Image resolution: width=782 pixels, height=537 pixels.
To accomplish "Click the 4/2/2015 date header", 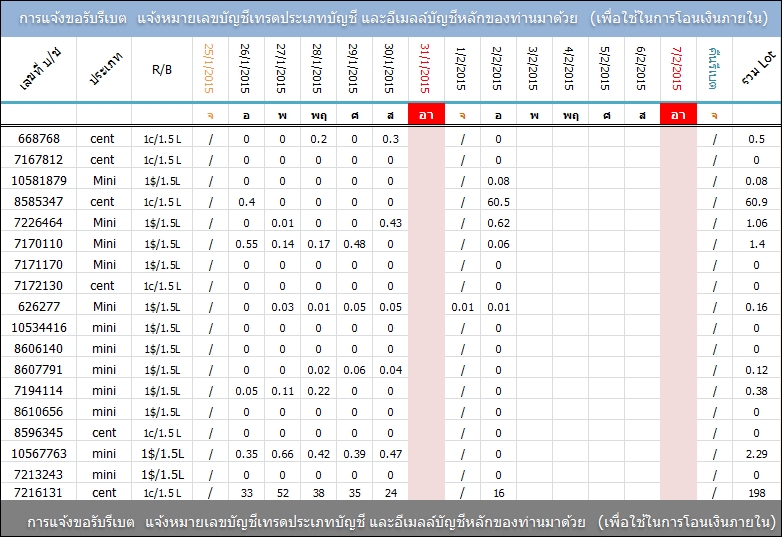I will point(569,68).
